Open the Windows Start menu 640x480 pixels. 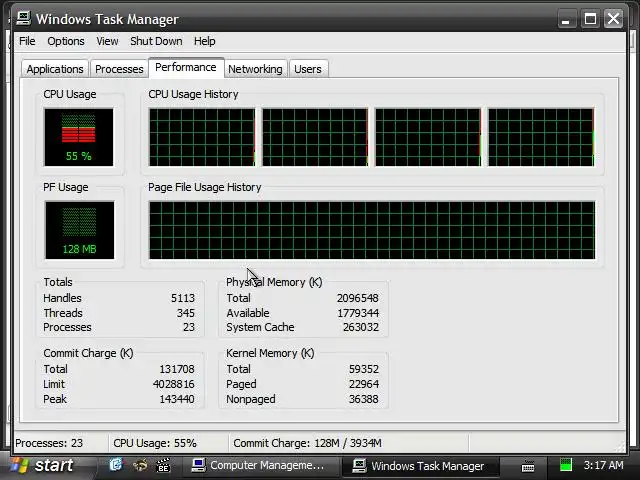(x=43, y=466)
